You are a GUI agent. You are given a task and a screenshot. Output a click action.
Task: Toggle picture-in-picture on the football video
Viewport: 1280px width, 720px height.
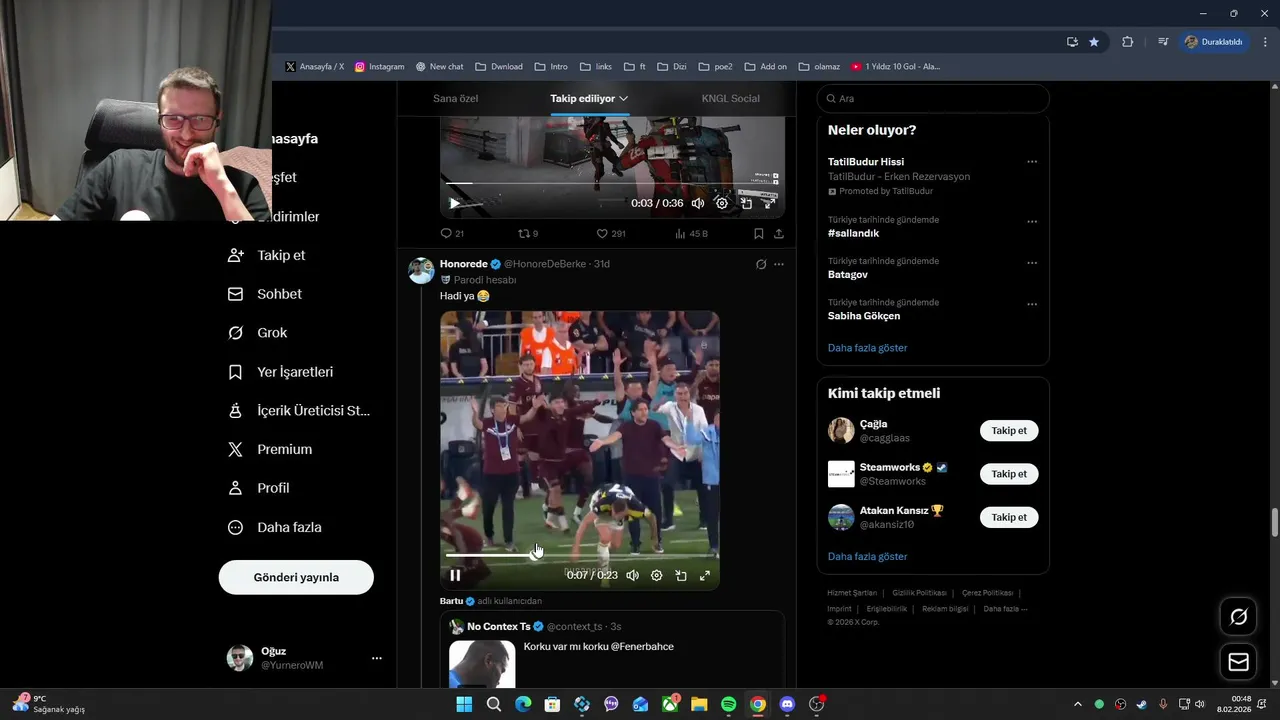(681, 575)
